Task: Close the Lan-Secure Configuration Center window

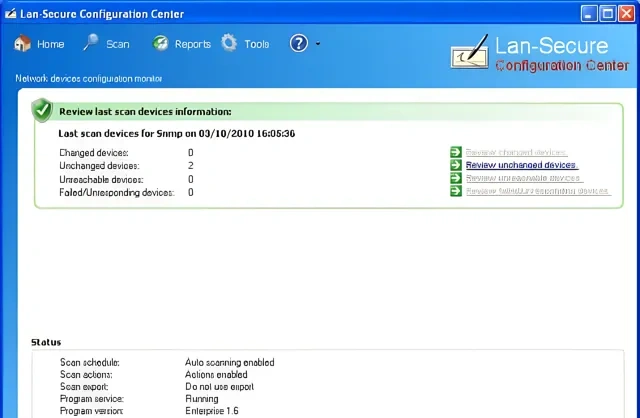Action: point(626,13)
